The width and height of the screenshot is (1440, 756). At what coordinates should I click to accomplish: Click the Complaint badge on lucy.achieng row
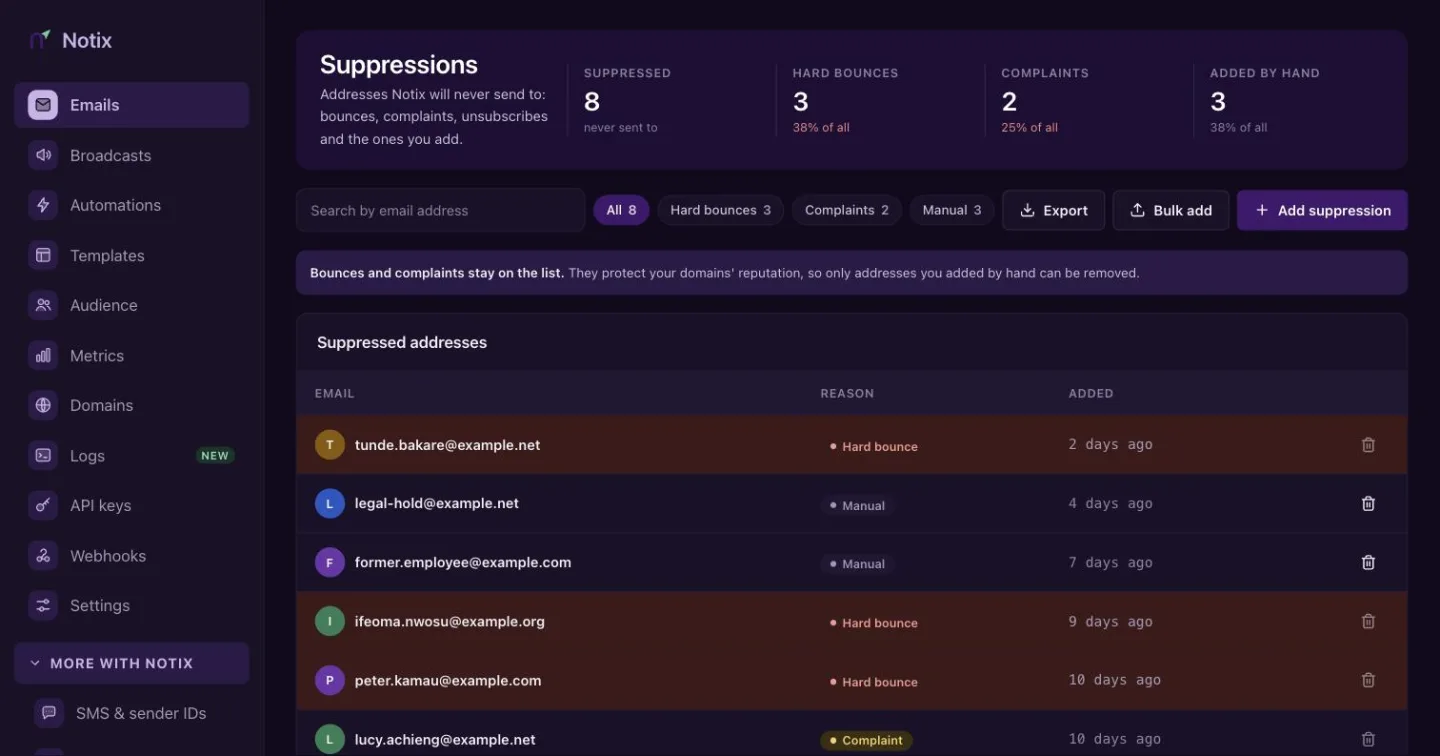pyautogui.click(x=866, y=740)
